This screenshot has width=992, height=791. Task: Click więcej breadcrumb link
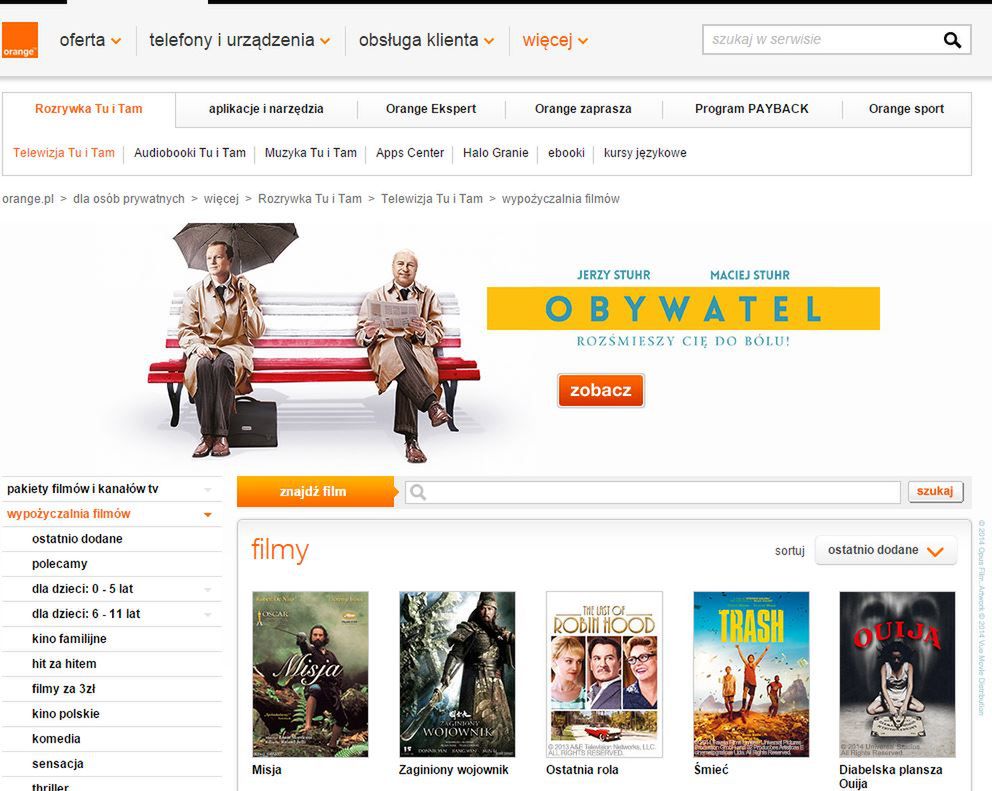221,199
